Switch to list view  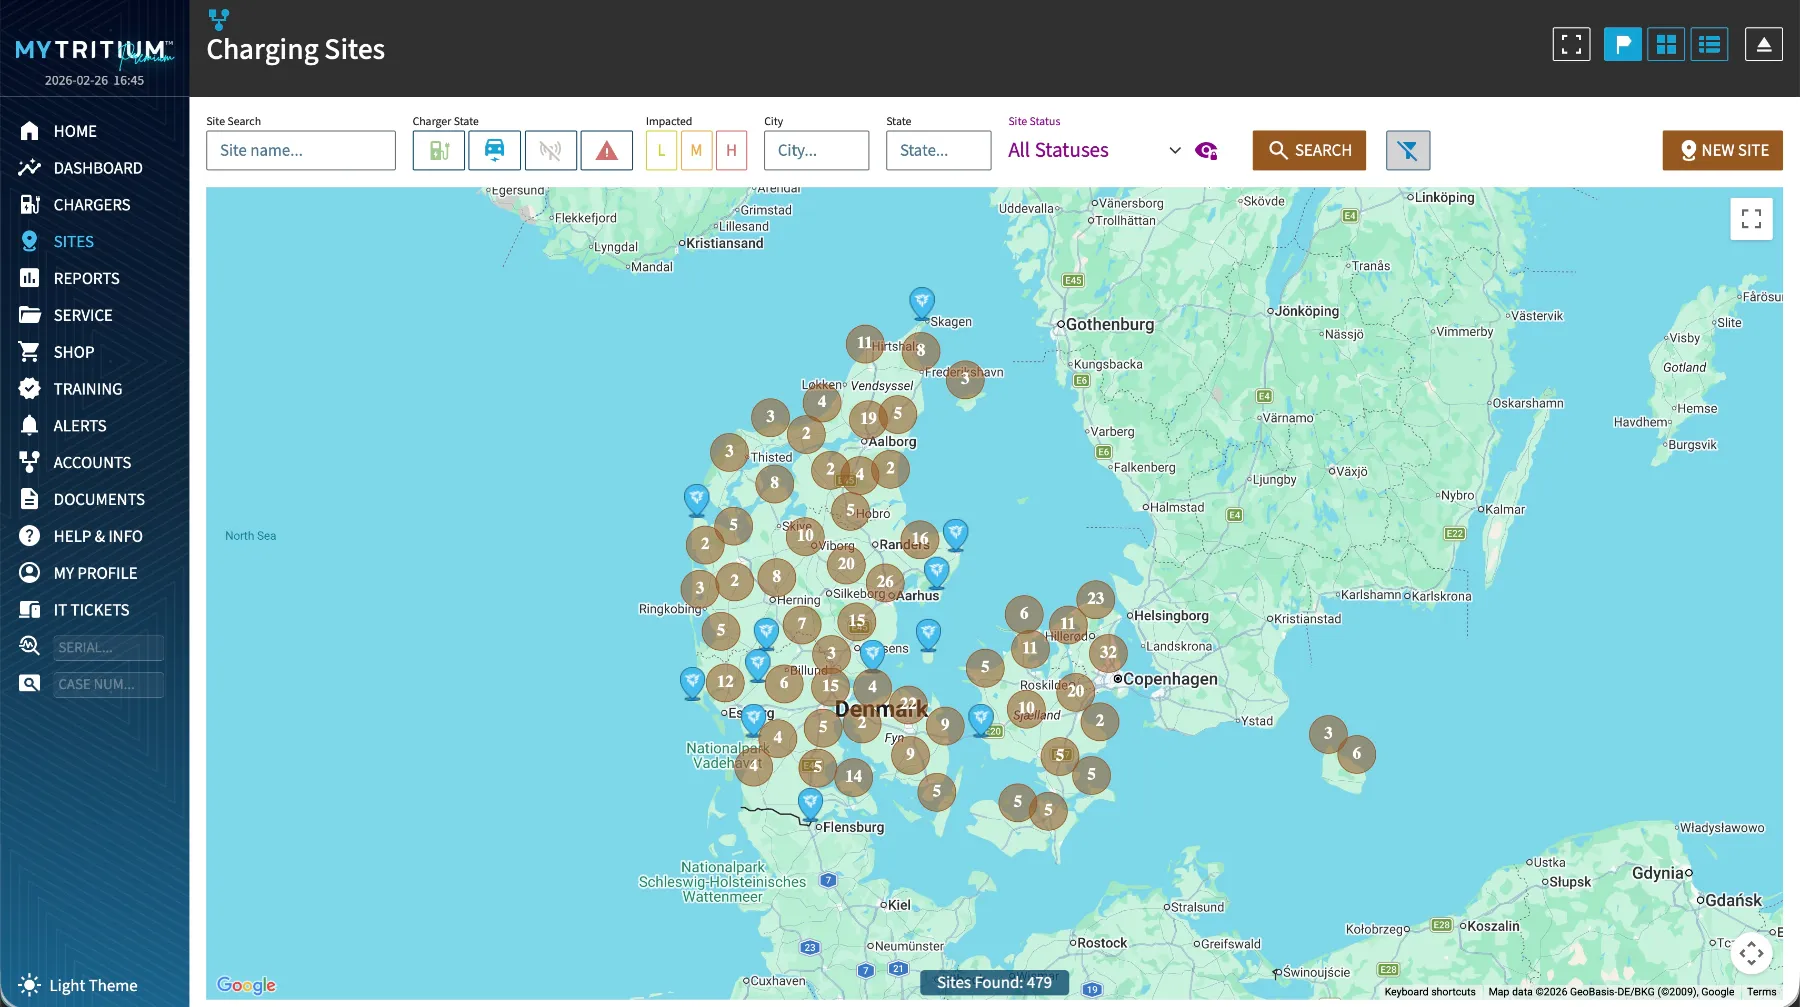(x=1710, y=44)
